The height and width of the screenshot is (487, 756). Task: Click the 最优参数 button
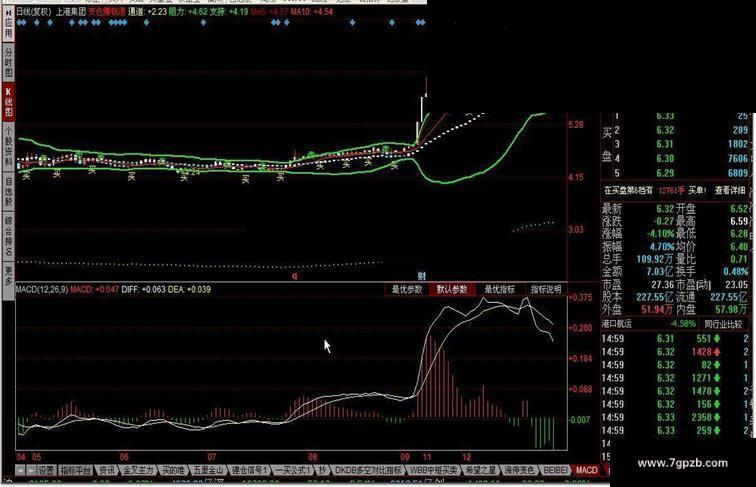tap(407, 289)
